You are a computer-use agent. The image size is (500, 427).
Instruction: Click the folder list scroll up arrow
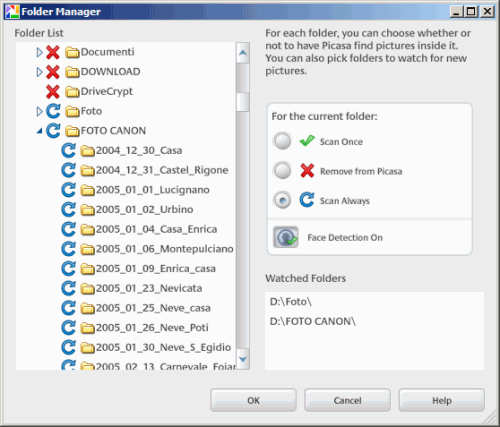coord(243,53)
